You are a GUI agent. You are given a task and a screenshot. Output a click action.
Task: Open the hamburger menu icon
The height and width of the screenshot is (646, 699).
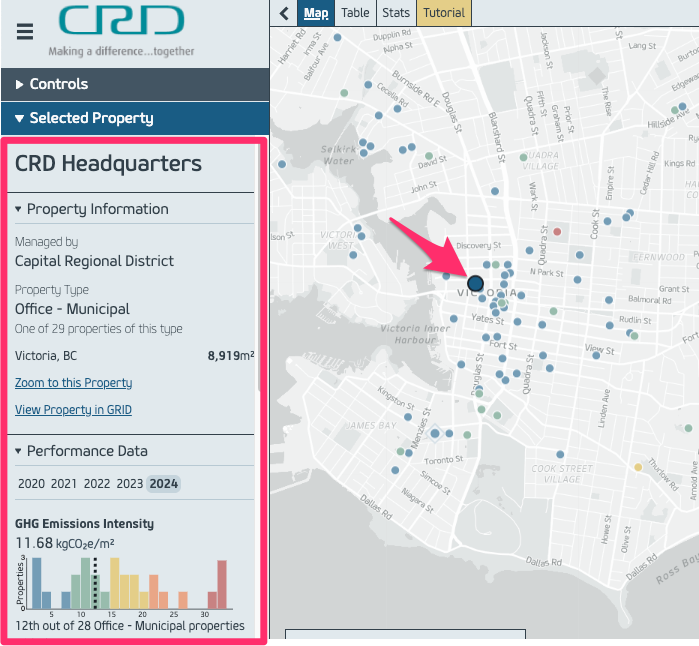[25, 31]
